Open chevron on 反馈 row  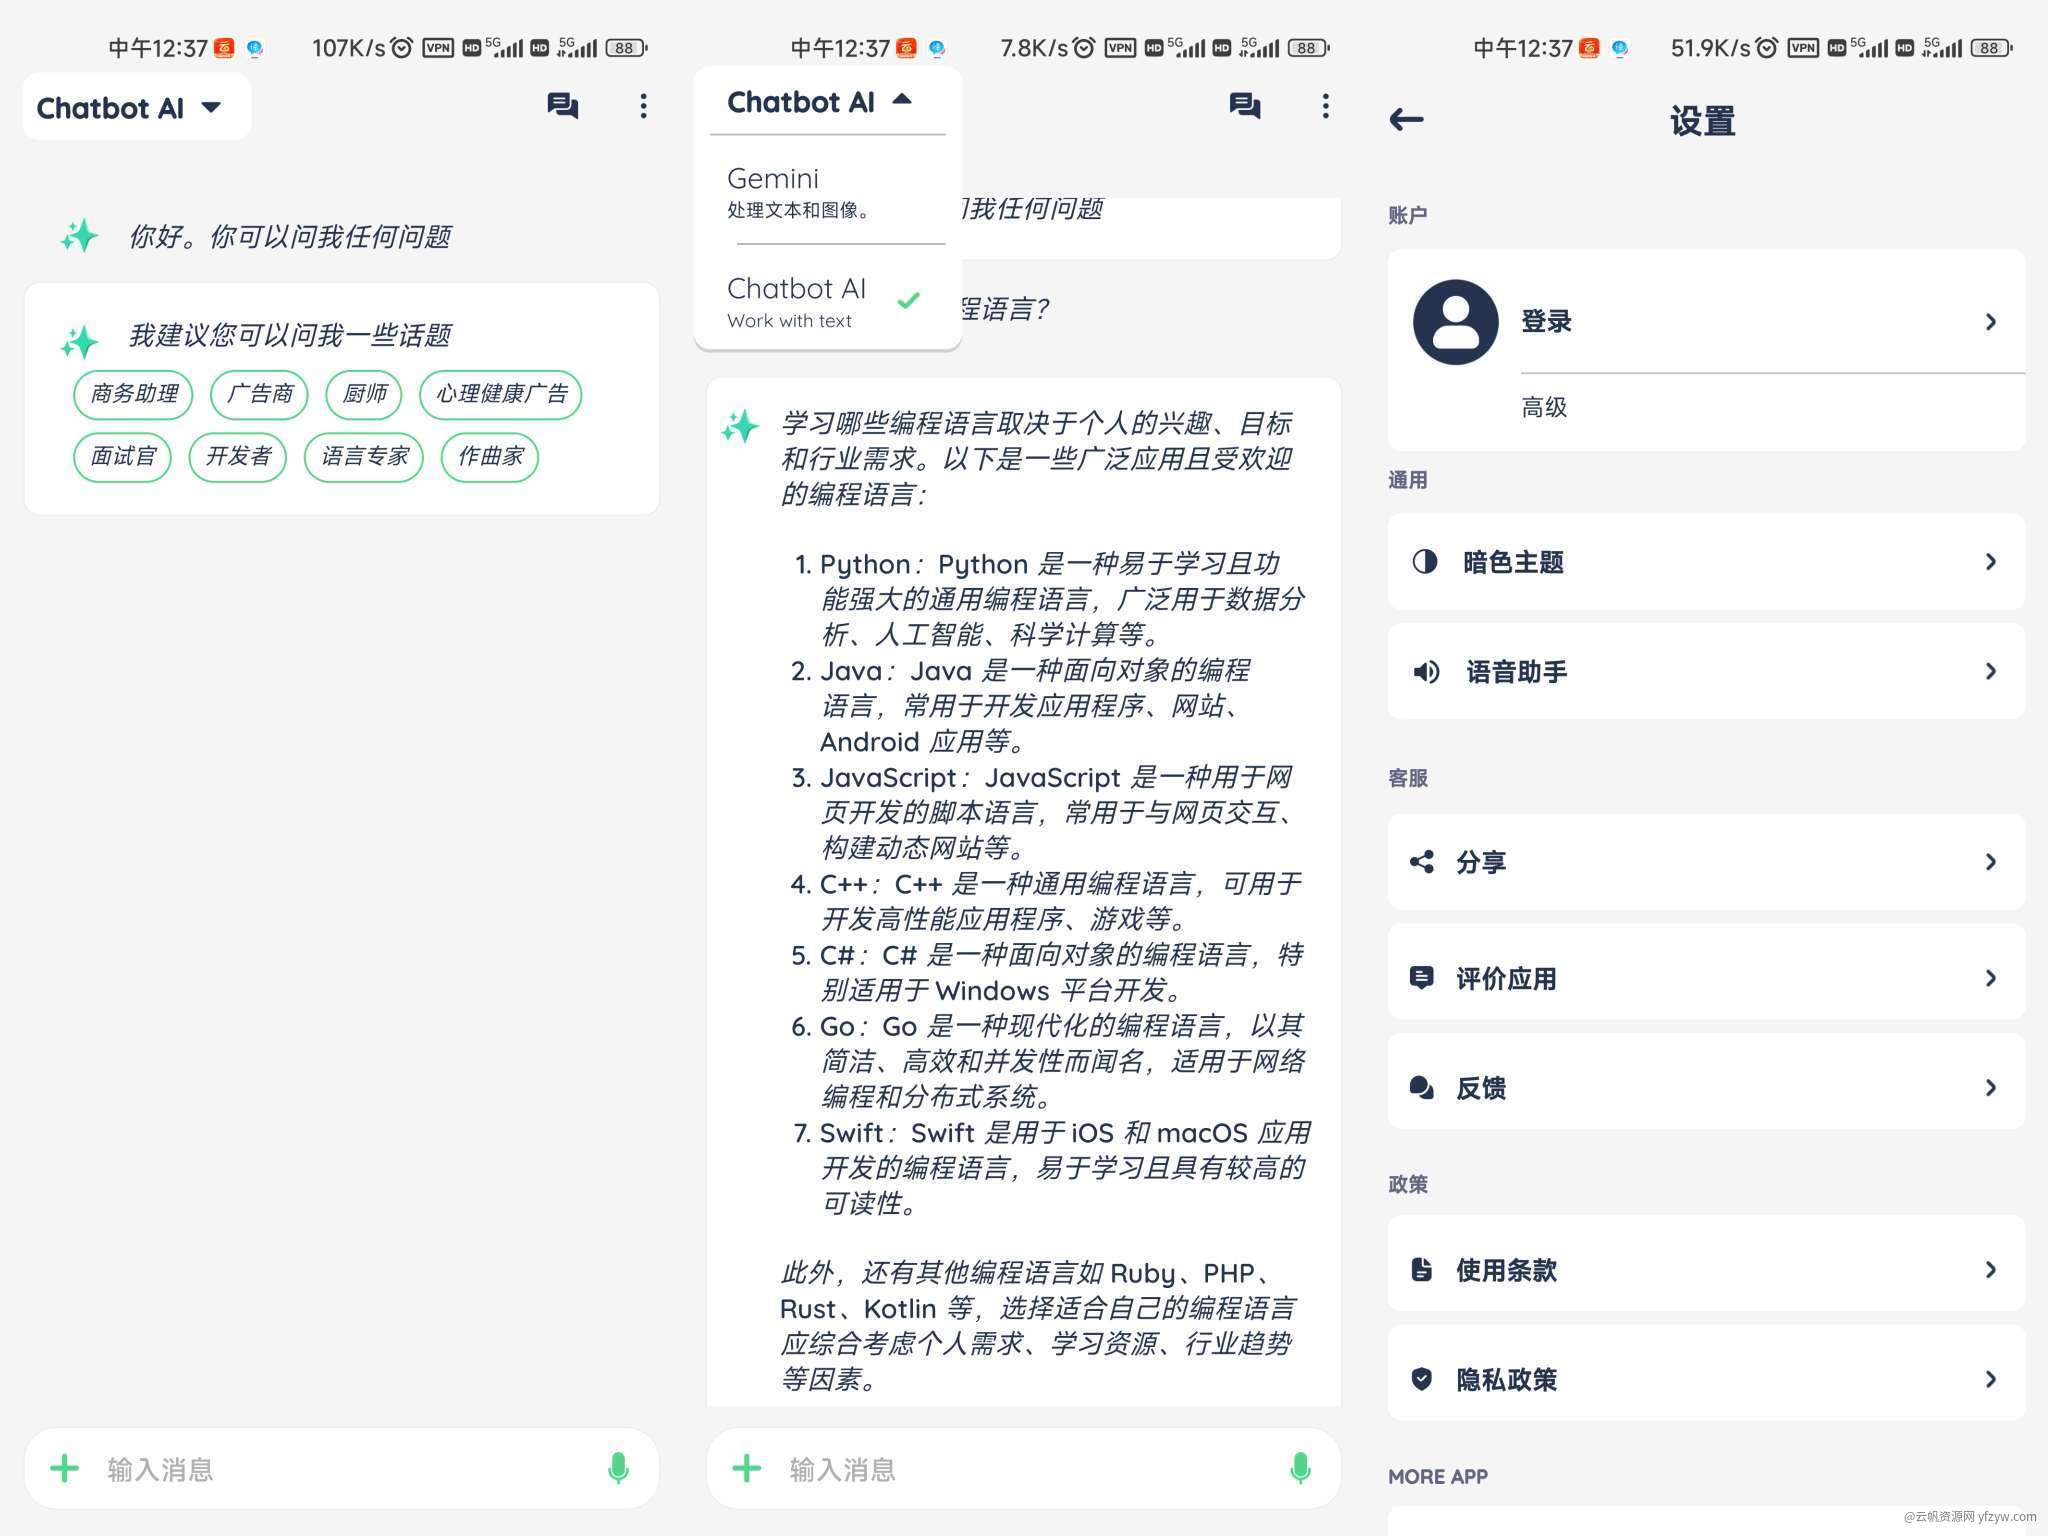tap(1990, 1087)
